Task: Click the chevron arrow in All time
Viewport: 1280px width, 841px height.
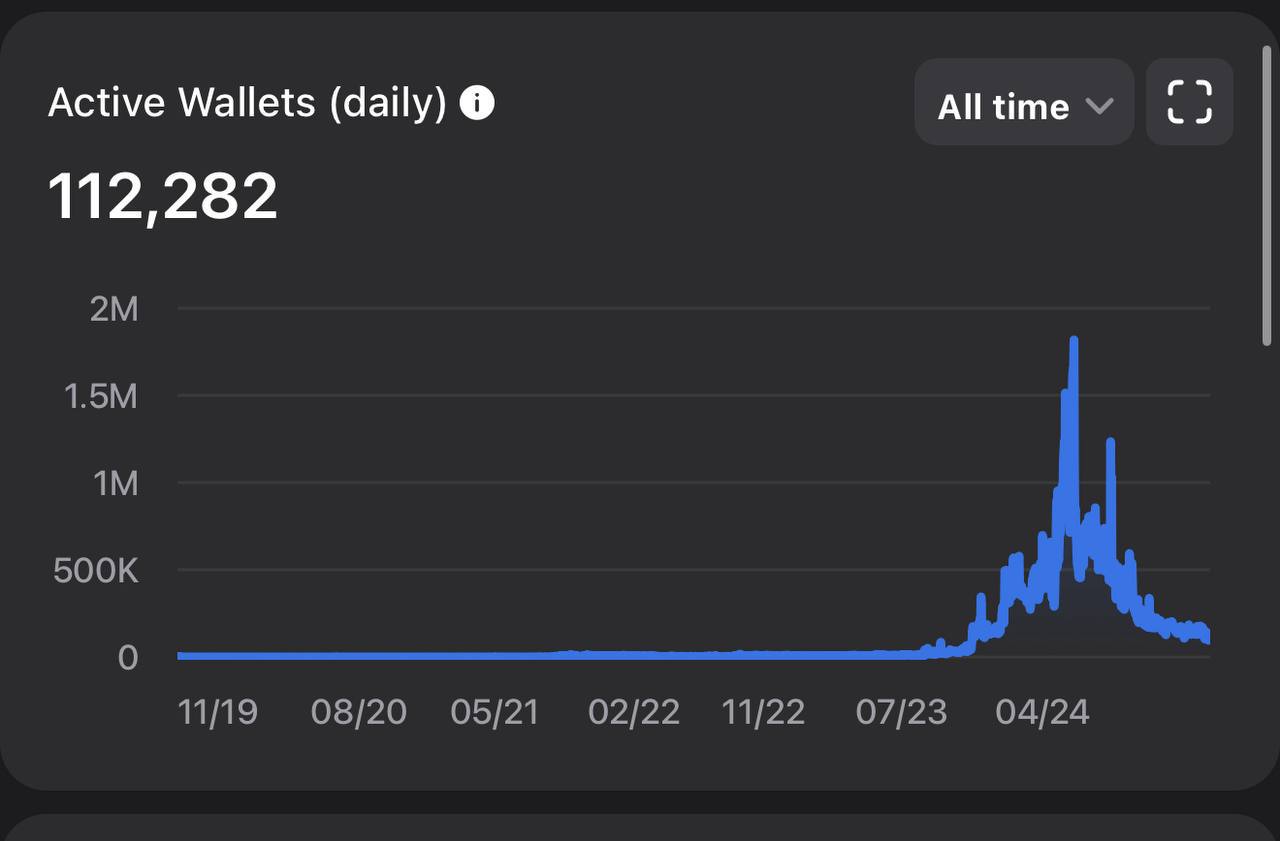Action: (1099, 105)
